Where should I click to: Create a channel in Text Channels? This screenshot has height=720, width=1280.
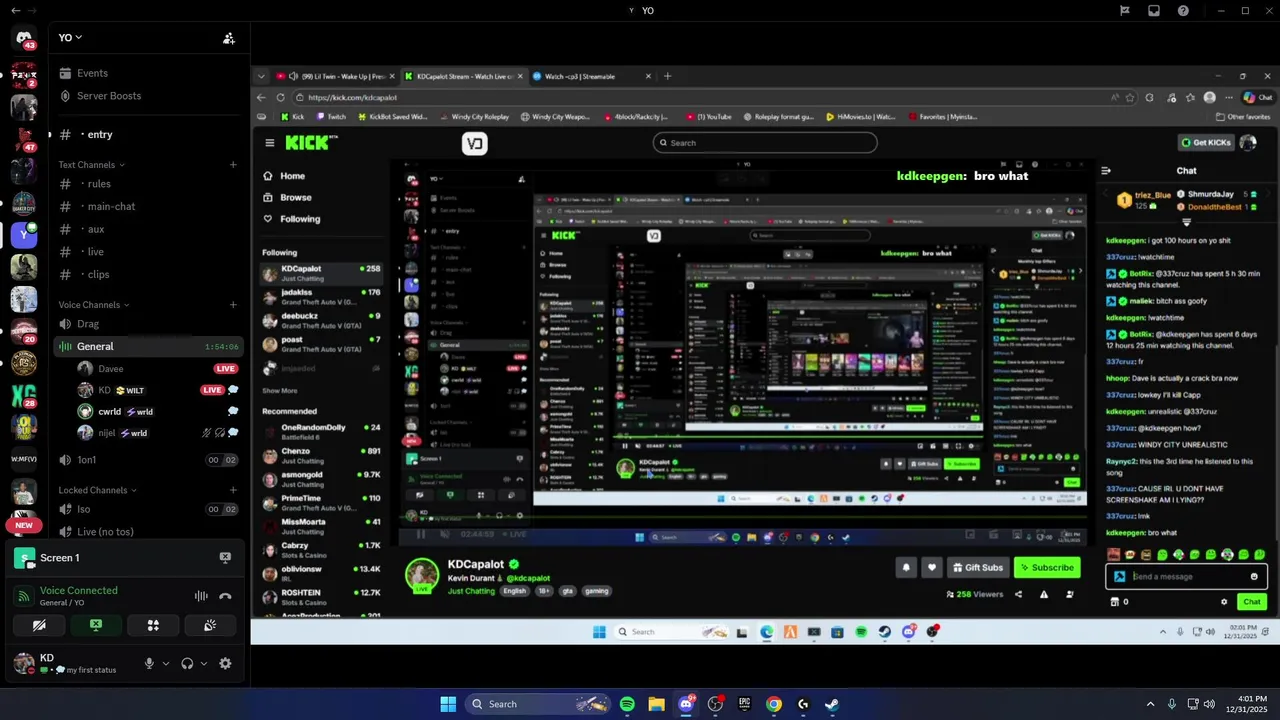pyautogui.click(x=233, y=165)
